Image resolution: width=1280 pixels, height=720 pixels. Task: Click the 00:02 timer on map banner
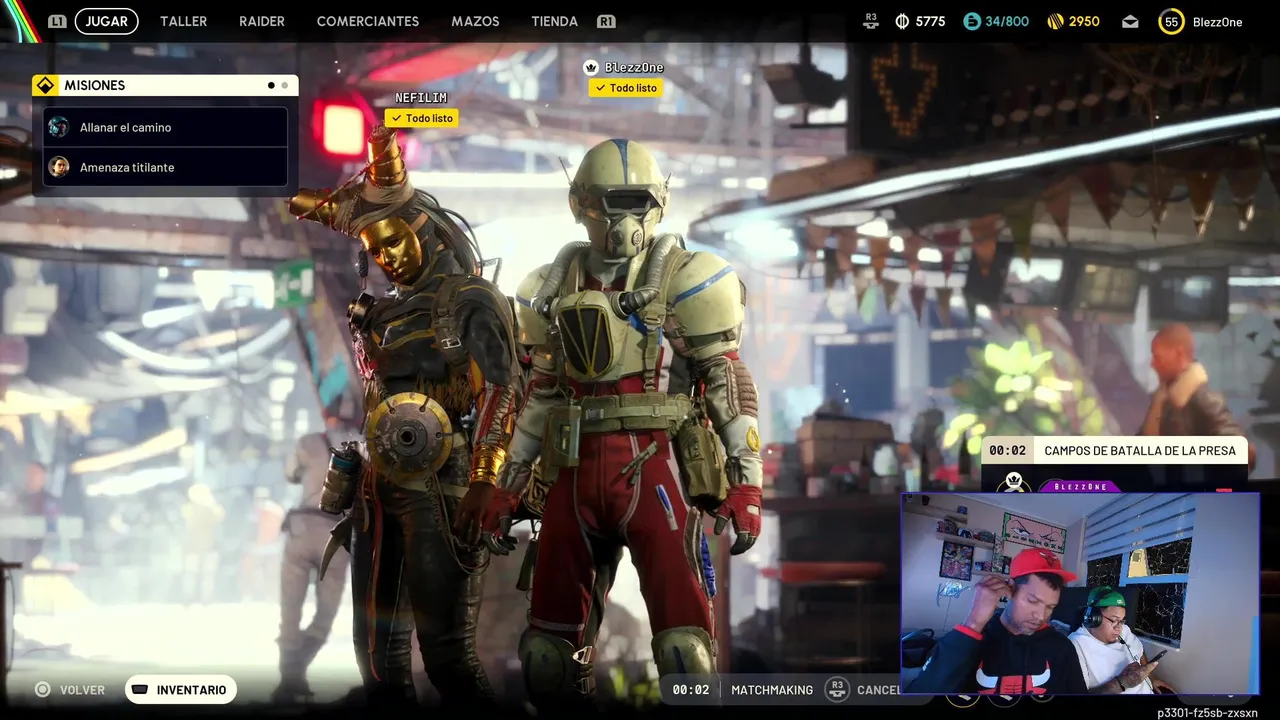(1008, 451)
